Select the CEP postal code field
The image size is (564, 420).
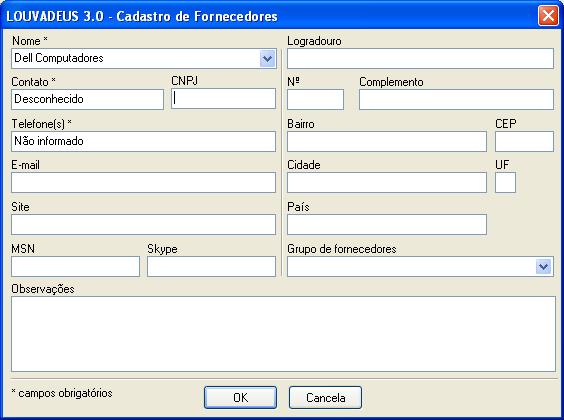coord(524,141)
